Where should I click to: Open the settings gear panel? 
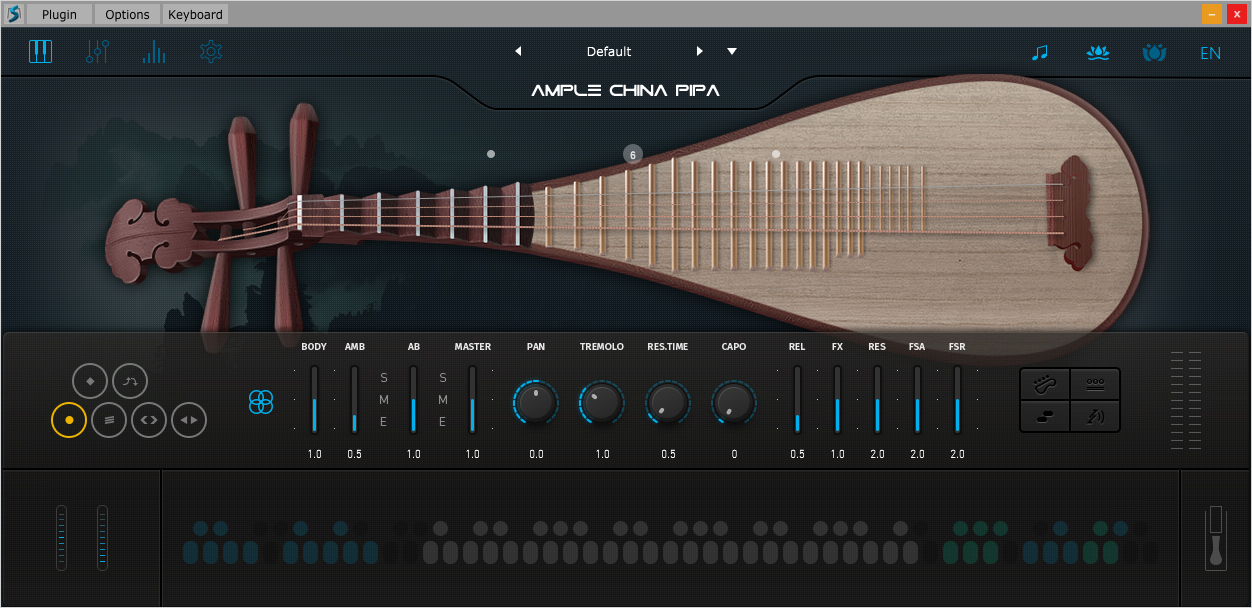click(211, 51)
